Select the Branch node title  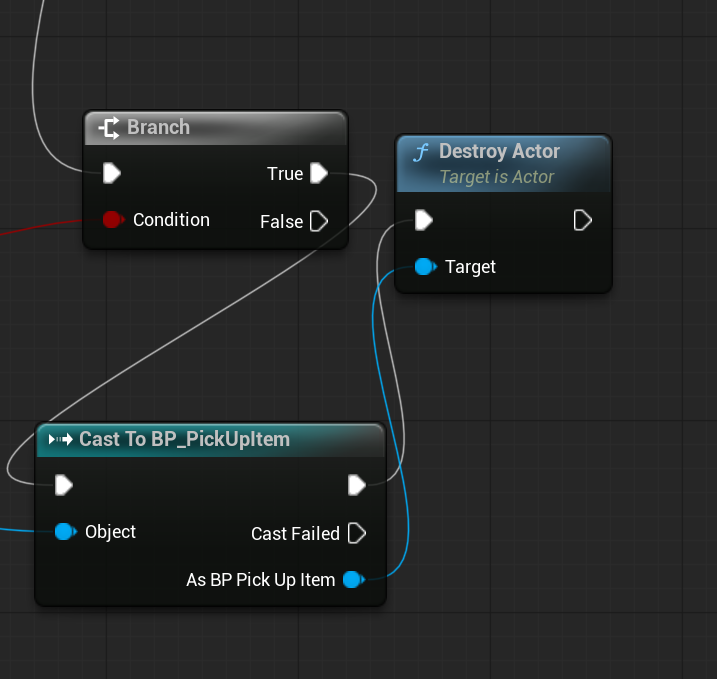(158, 127)
